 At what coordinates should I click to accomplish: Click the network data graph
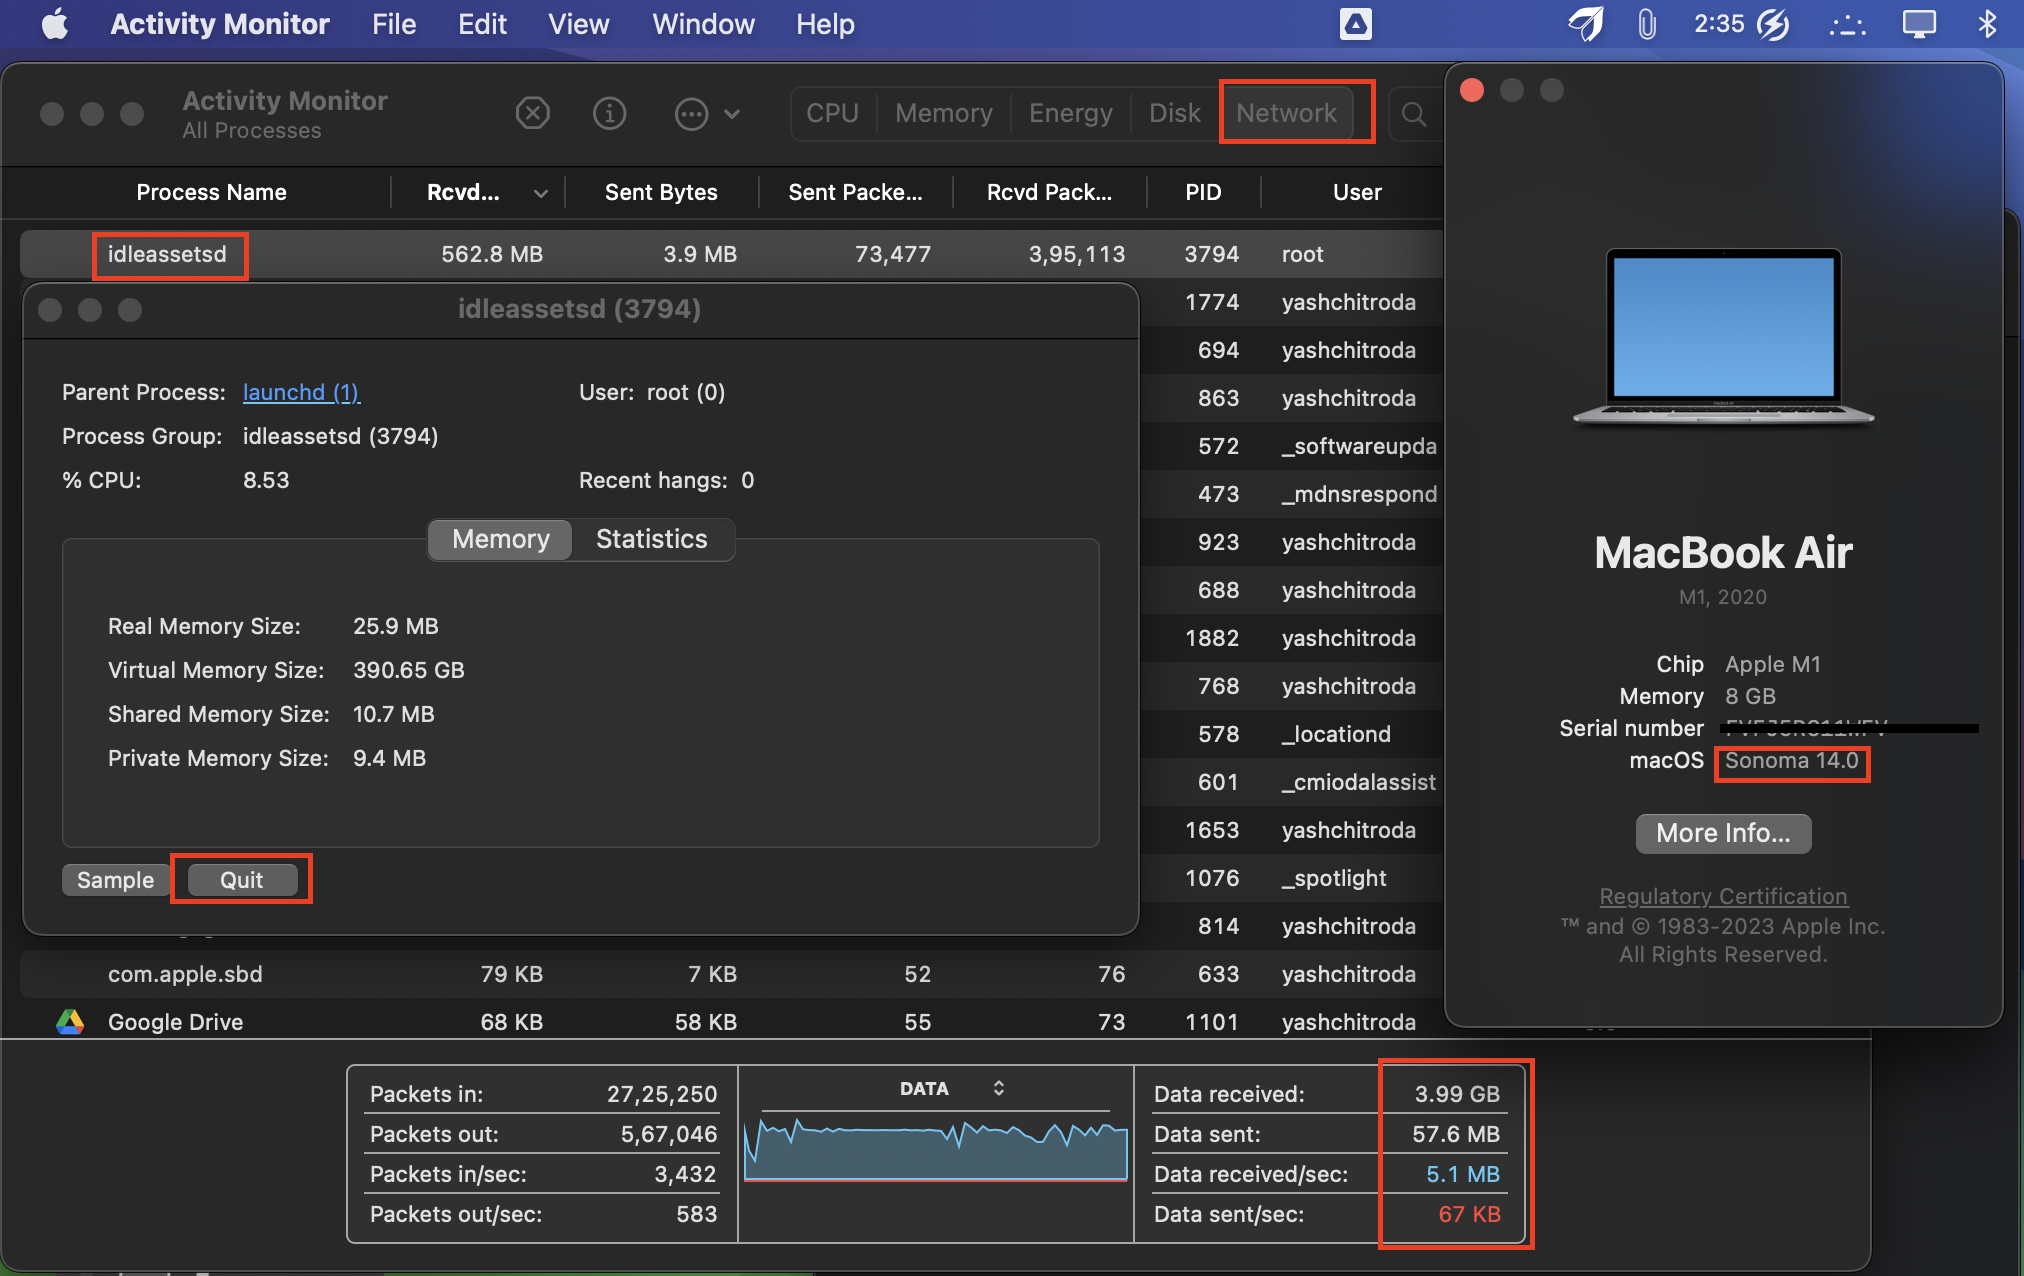click(x=936, y=1148)
